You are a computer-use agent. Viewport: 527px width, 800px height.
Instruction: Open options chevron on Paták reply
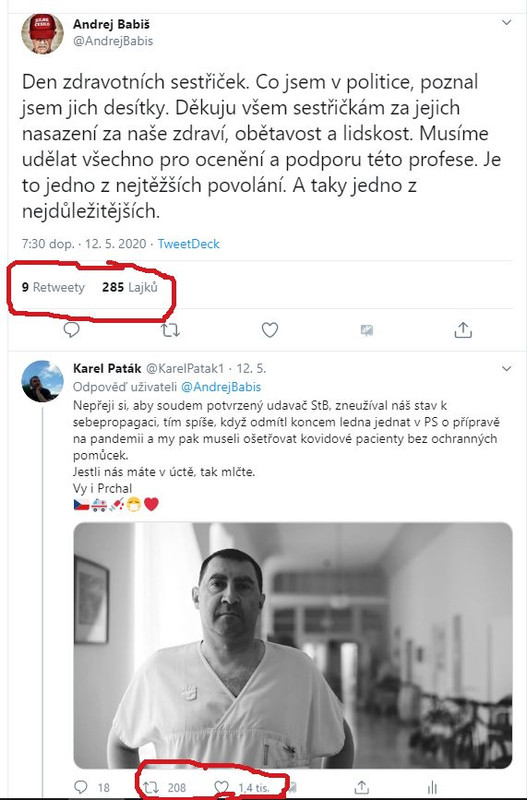coord(506,368)
